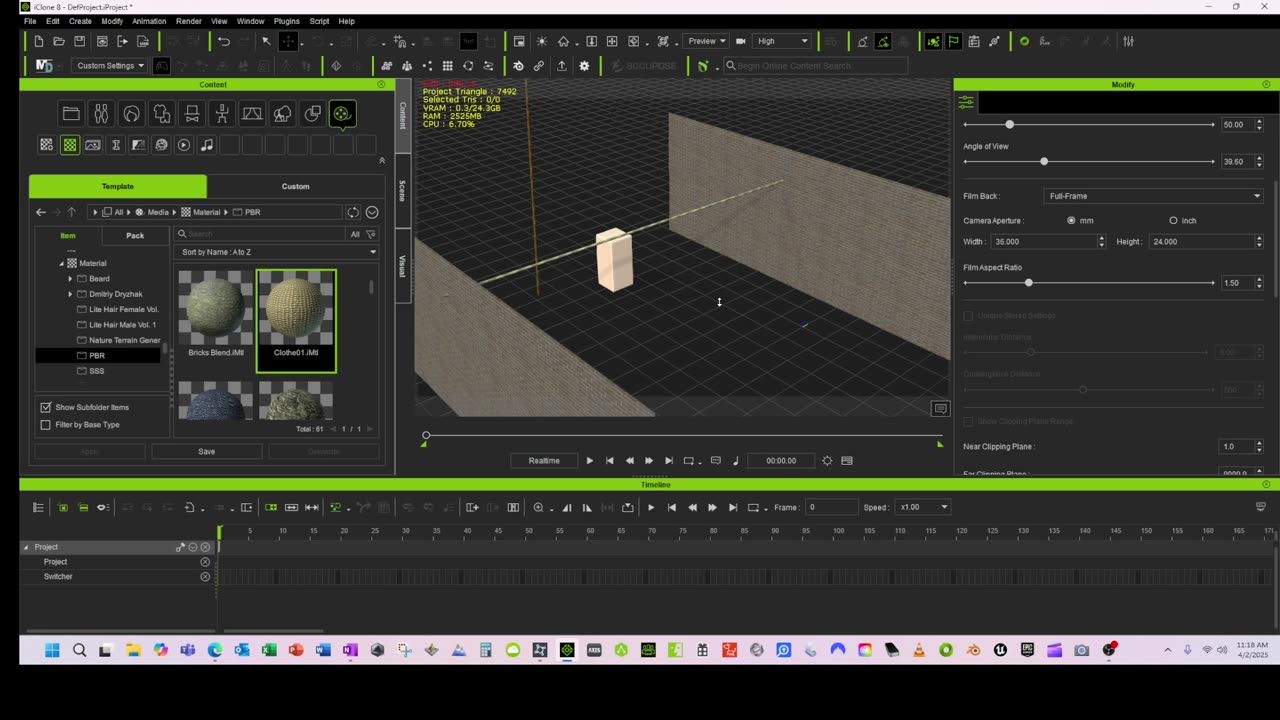This screenshot has width=1280, height=720.
Task: Open the Actor category icon in Content
Action: [x=101, y=114]
